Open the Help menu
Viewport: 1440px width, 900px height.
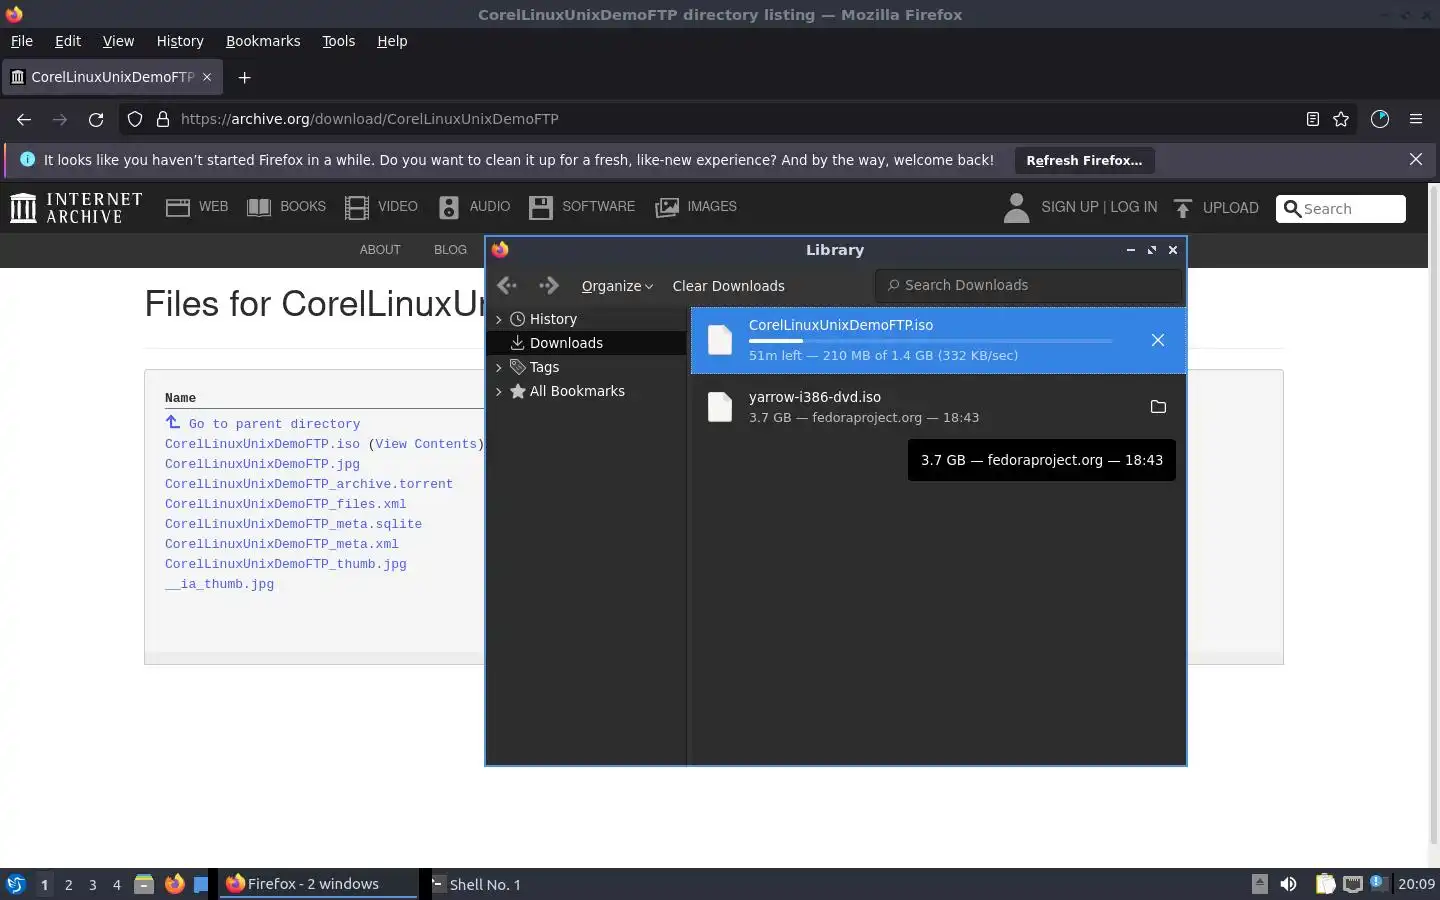click(392, 41)
